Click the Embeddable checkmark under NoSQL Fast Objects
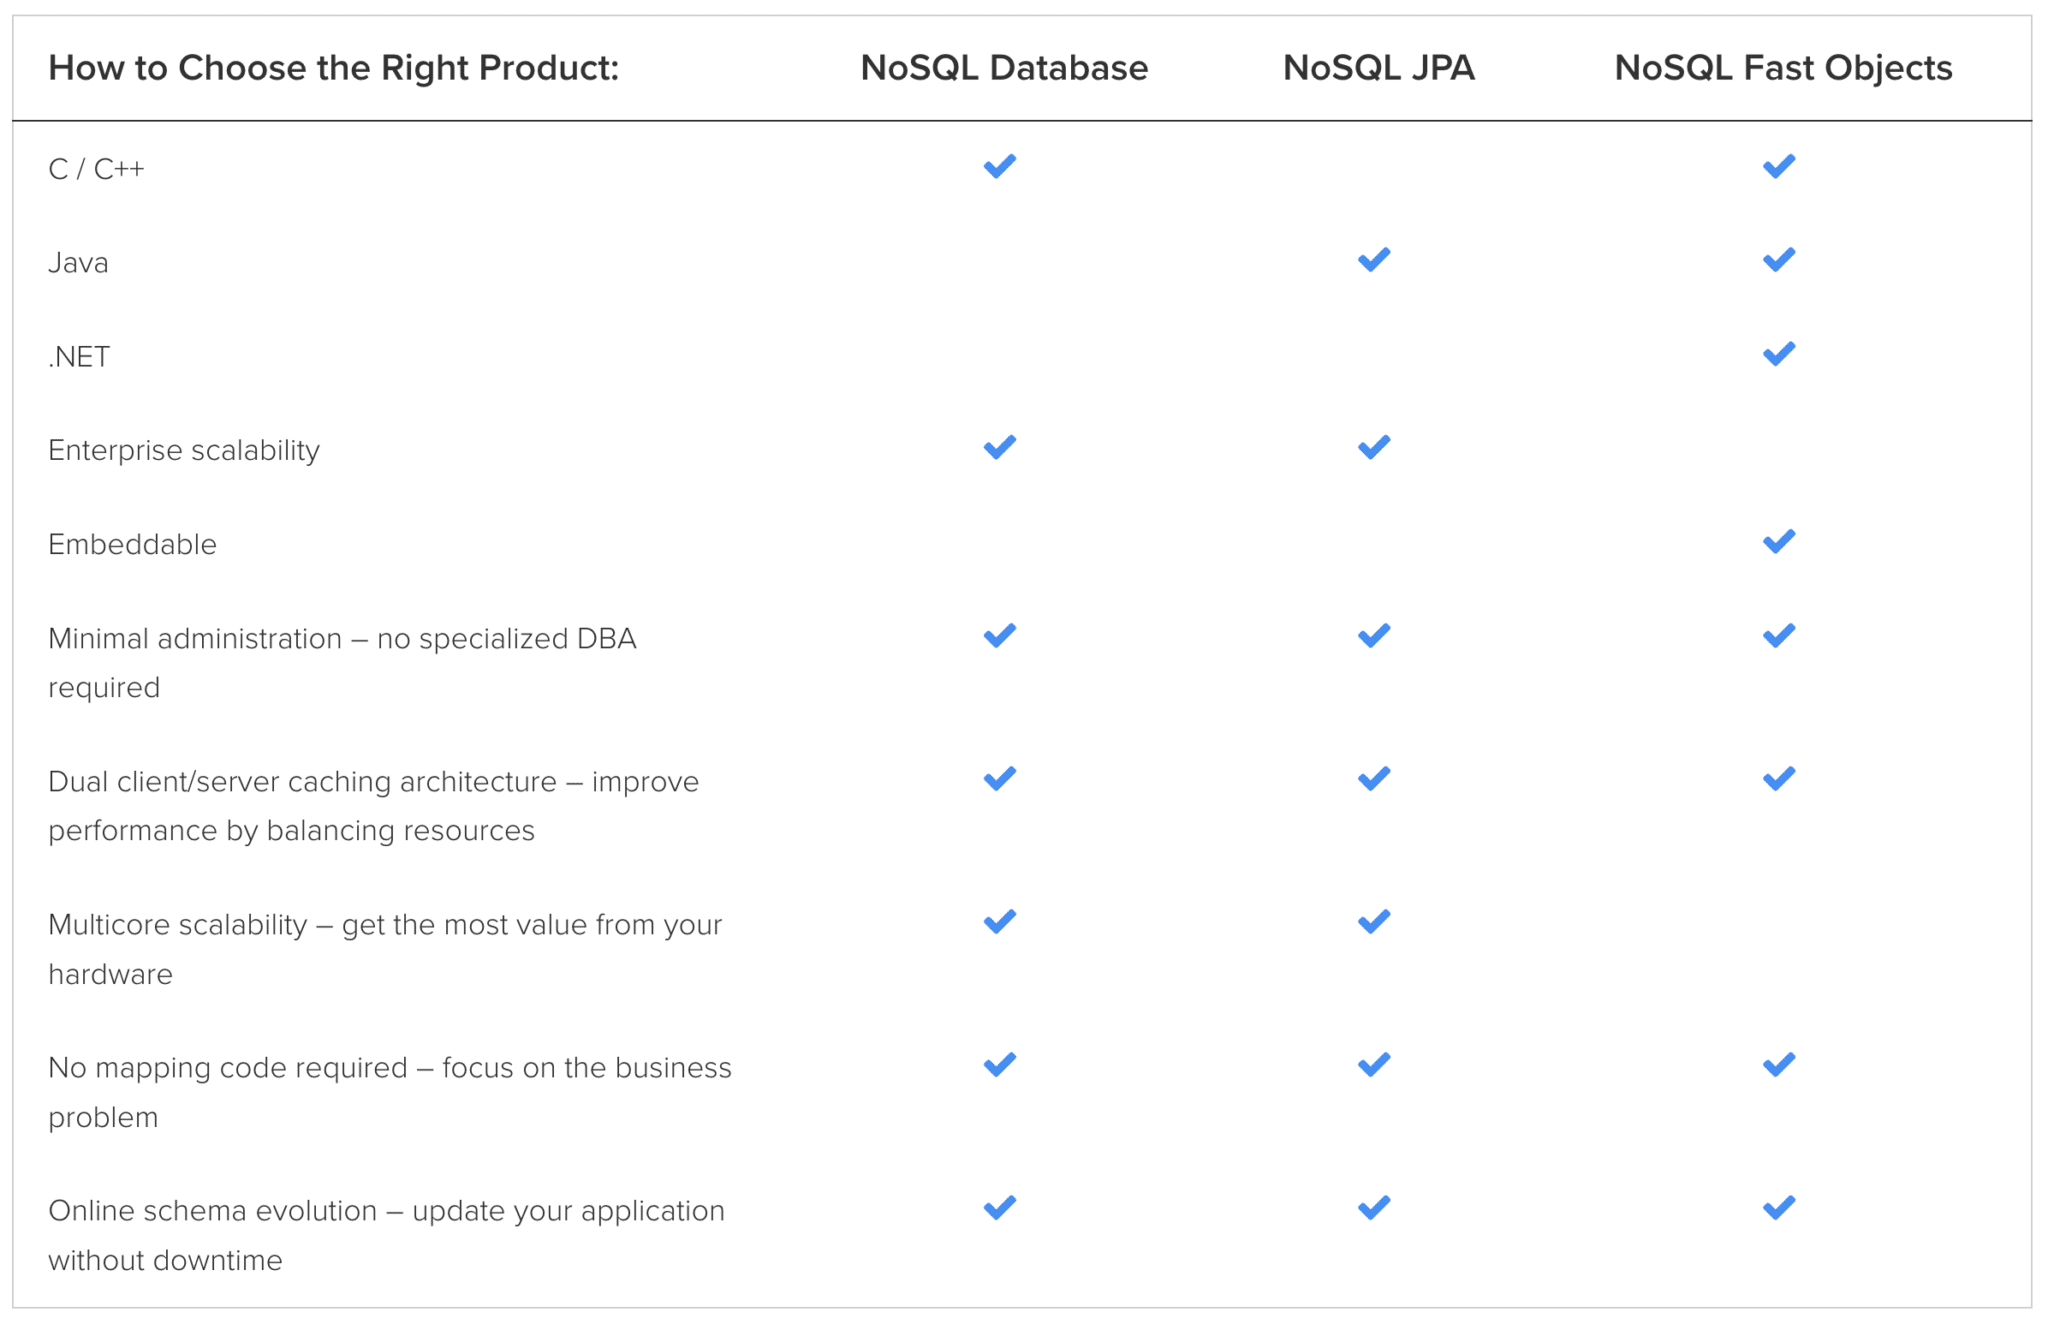Screen dimensions: 2048x1324 pos(1779,542)
